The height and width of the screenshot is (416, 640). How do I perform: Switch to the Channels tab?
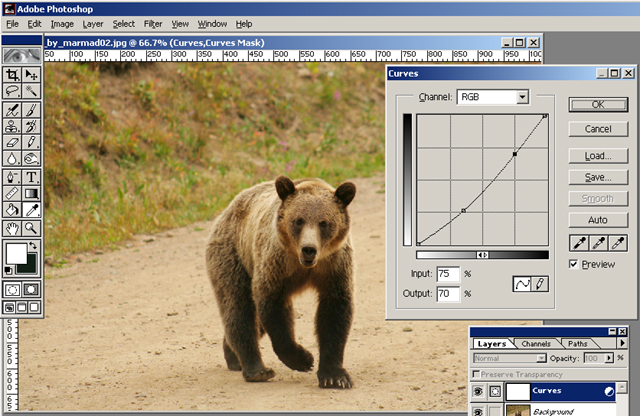pos(536,344)
